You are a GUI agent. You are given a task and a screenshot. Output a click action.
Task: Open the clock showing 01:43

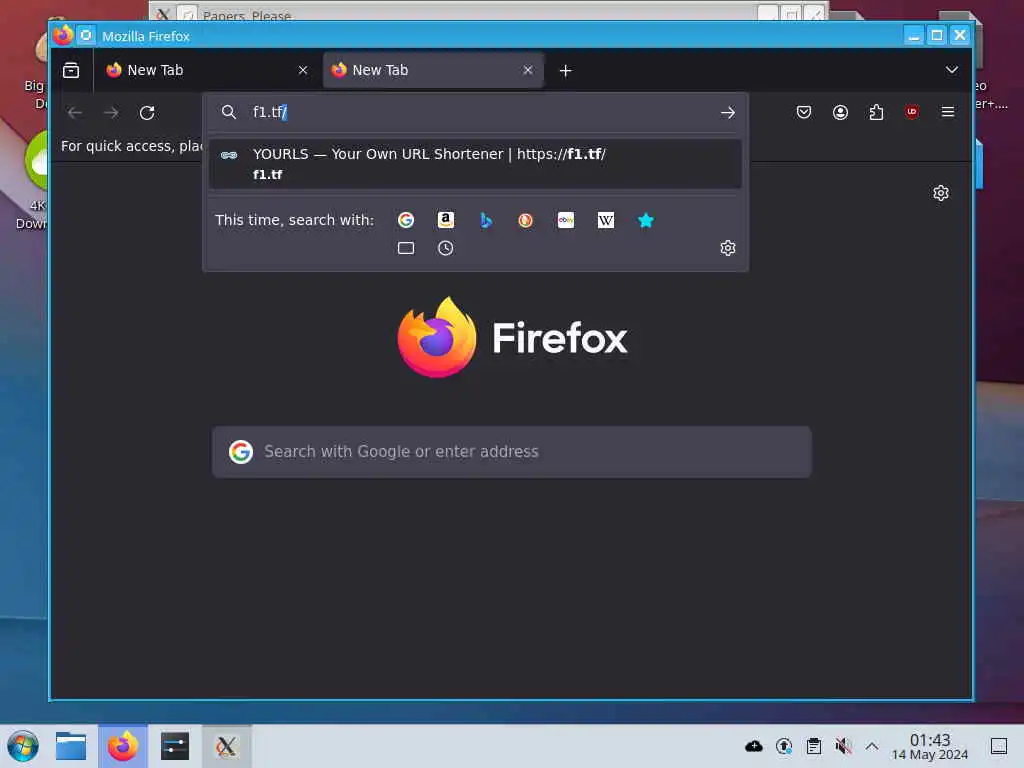pos(930,746)
